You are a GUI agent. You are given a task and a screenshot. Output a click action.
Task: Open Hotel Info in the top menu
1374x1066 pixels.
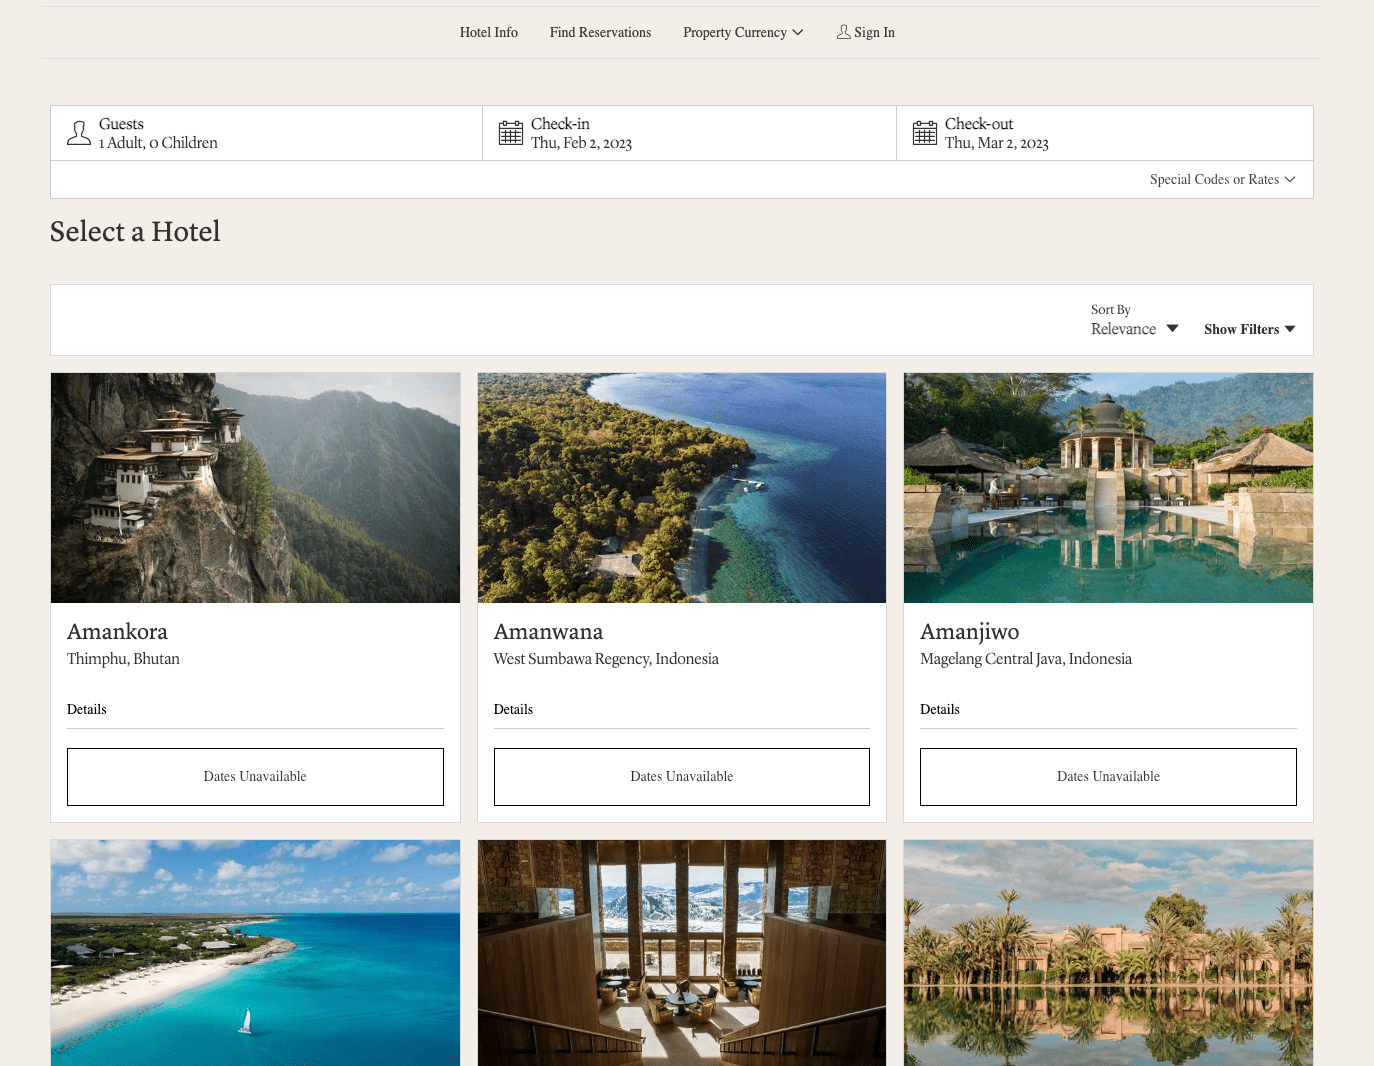[489, 32]
